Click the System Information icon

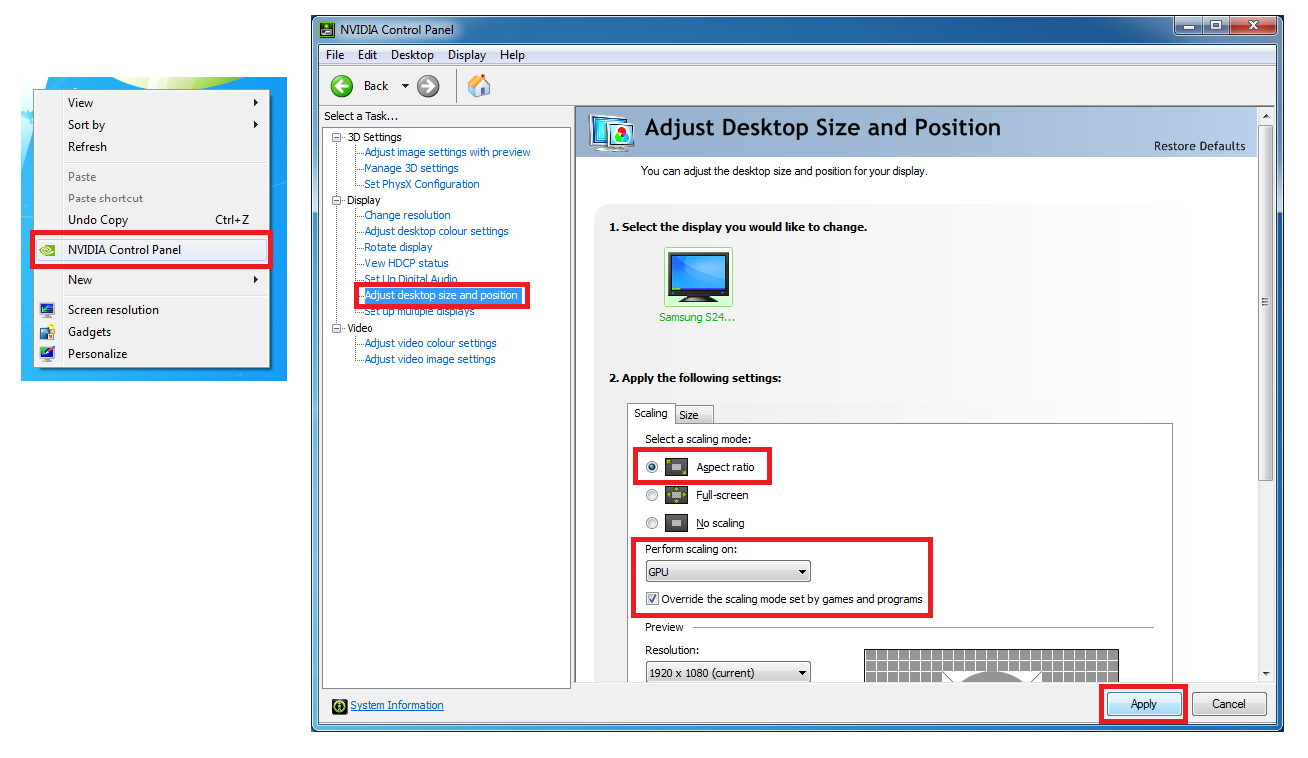(x=340, y=706)
